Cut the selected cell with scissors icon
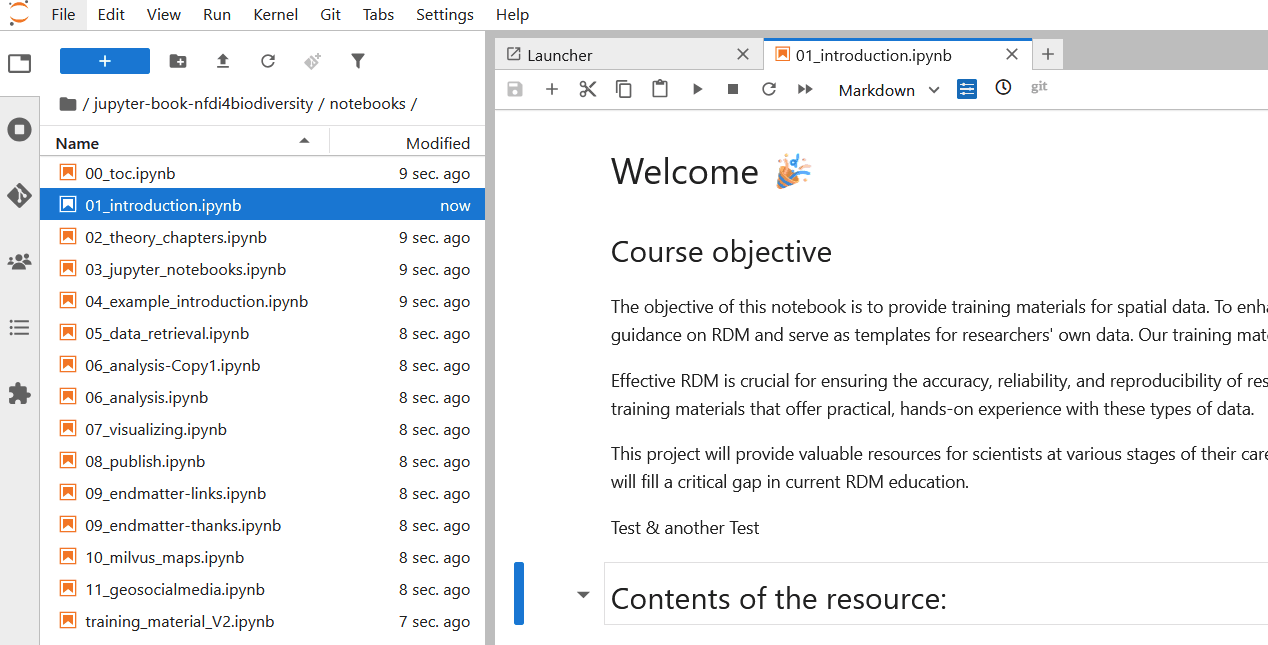This screenshot has height=645, width=1268. click(587, 89)
